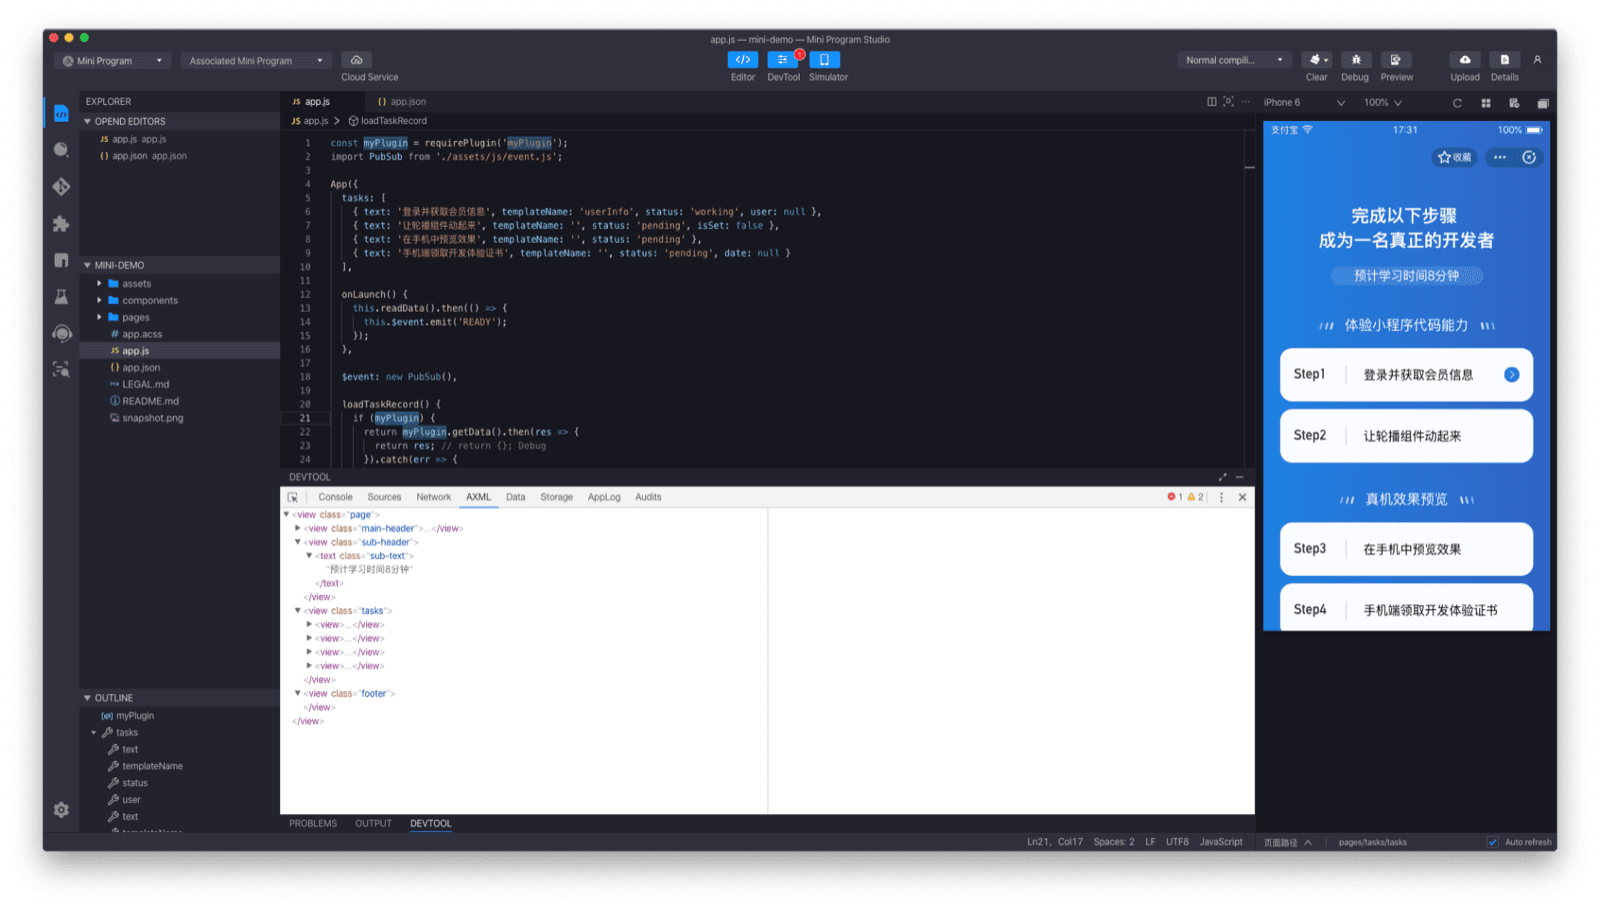
Task: Toggle the Editor view button
Action: tap(742, 62)
